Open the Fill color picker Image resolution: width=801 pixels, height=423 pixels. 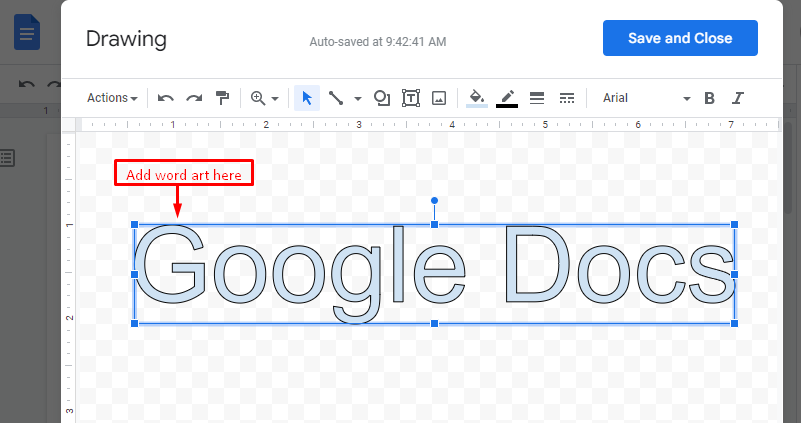pyautogui.click(x=477, y=98)
